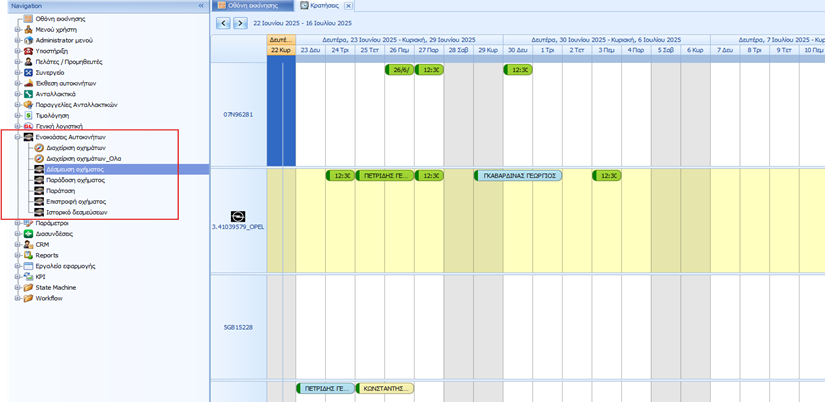825x402 pixels.
Task: Click the Διαχείριση οχημάτων icon in tree
Action: [x=39, y=147]
